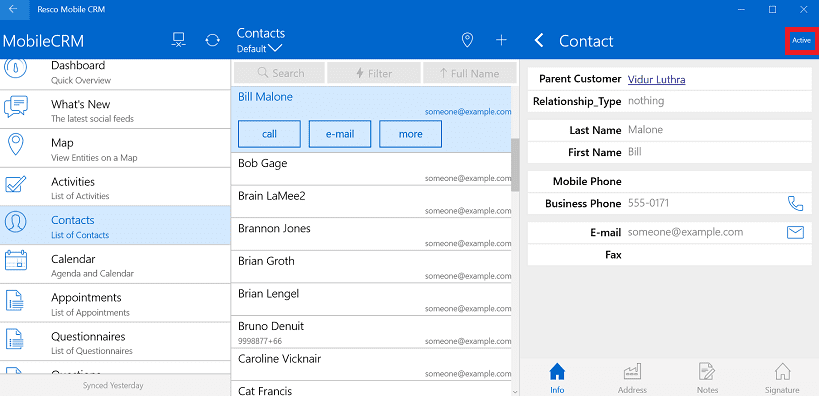Click the Calendar icon in the sidebar
This screenshot has width=819, height=396.
16,261
